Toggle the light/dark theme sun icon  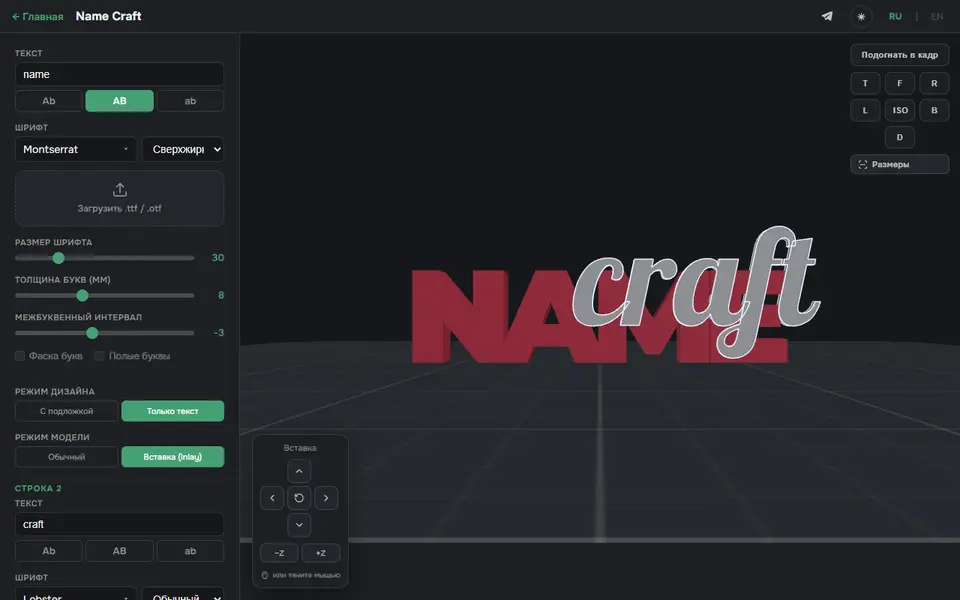click(x=861, y=17)
